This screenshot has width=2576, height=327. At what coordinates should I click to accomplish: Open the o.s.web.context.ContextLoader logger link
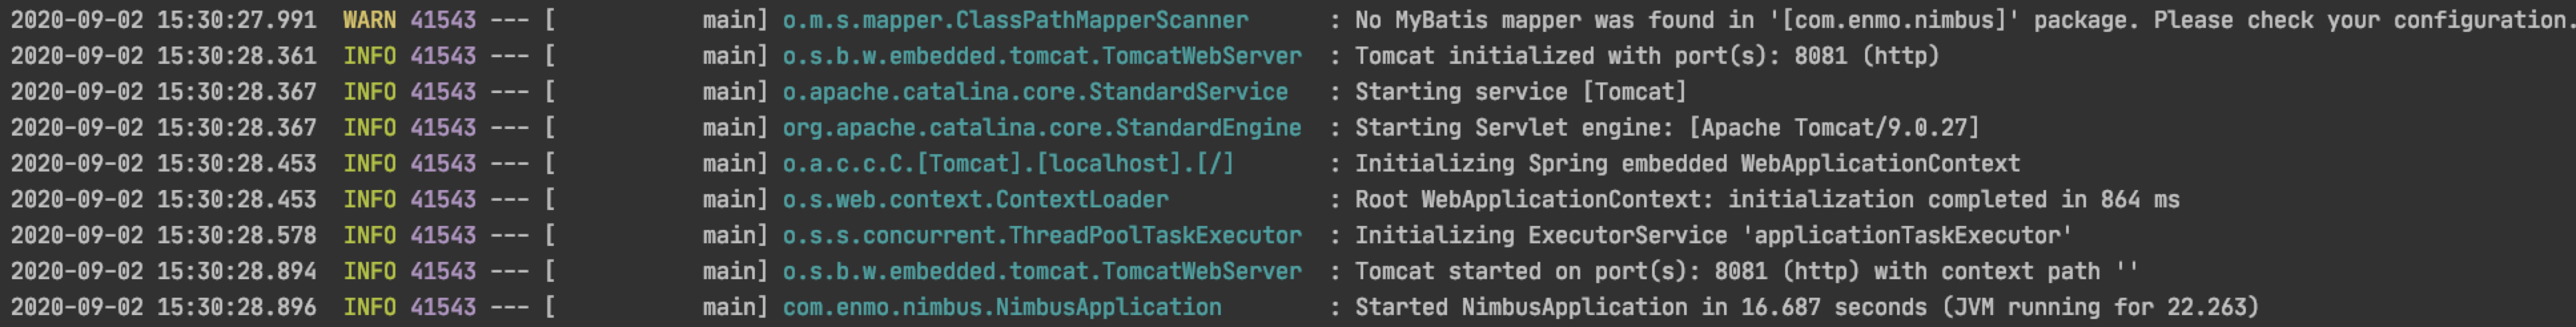pyautogui.click(x=975, y=200)
